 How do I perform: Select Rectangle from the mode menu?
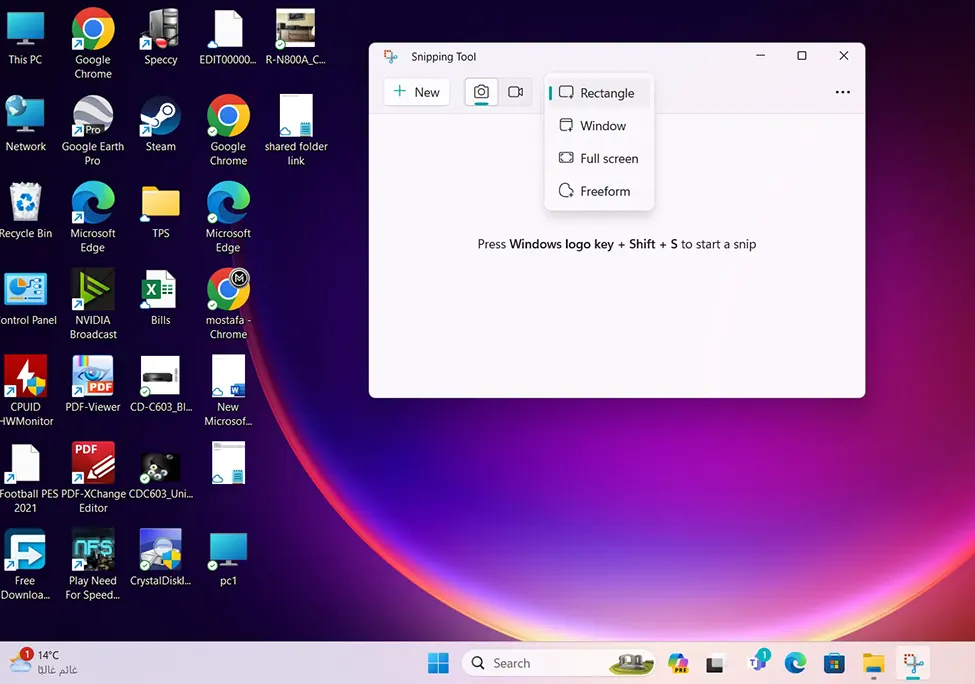(605, 92)
